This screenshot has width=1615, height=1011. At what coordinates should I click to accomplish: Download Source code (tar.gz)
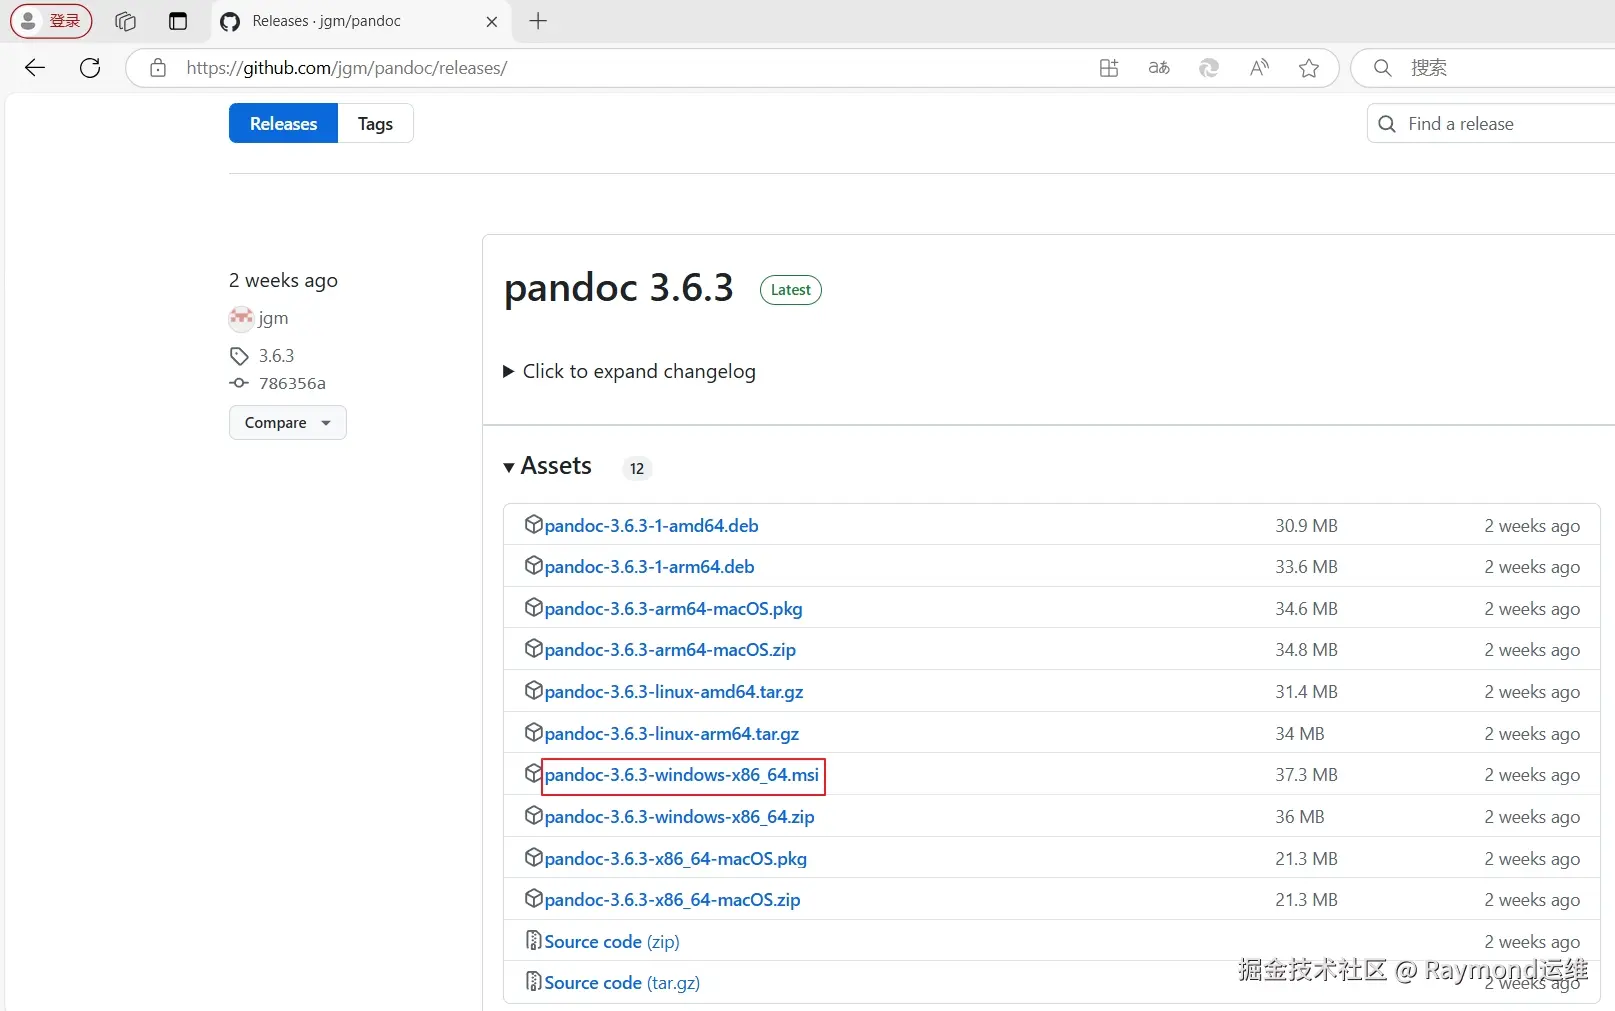tap(622, 983)
